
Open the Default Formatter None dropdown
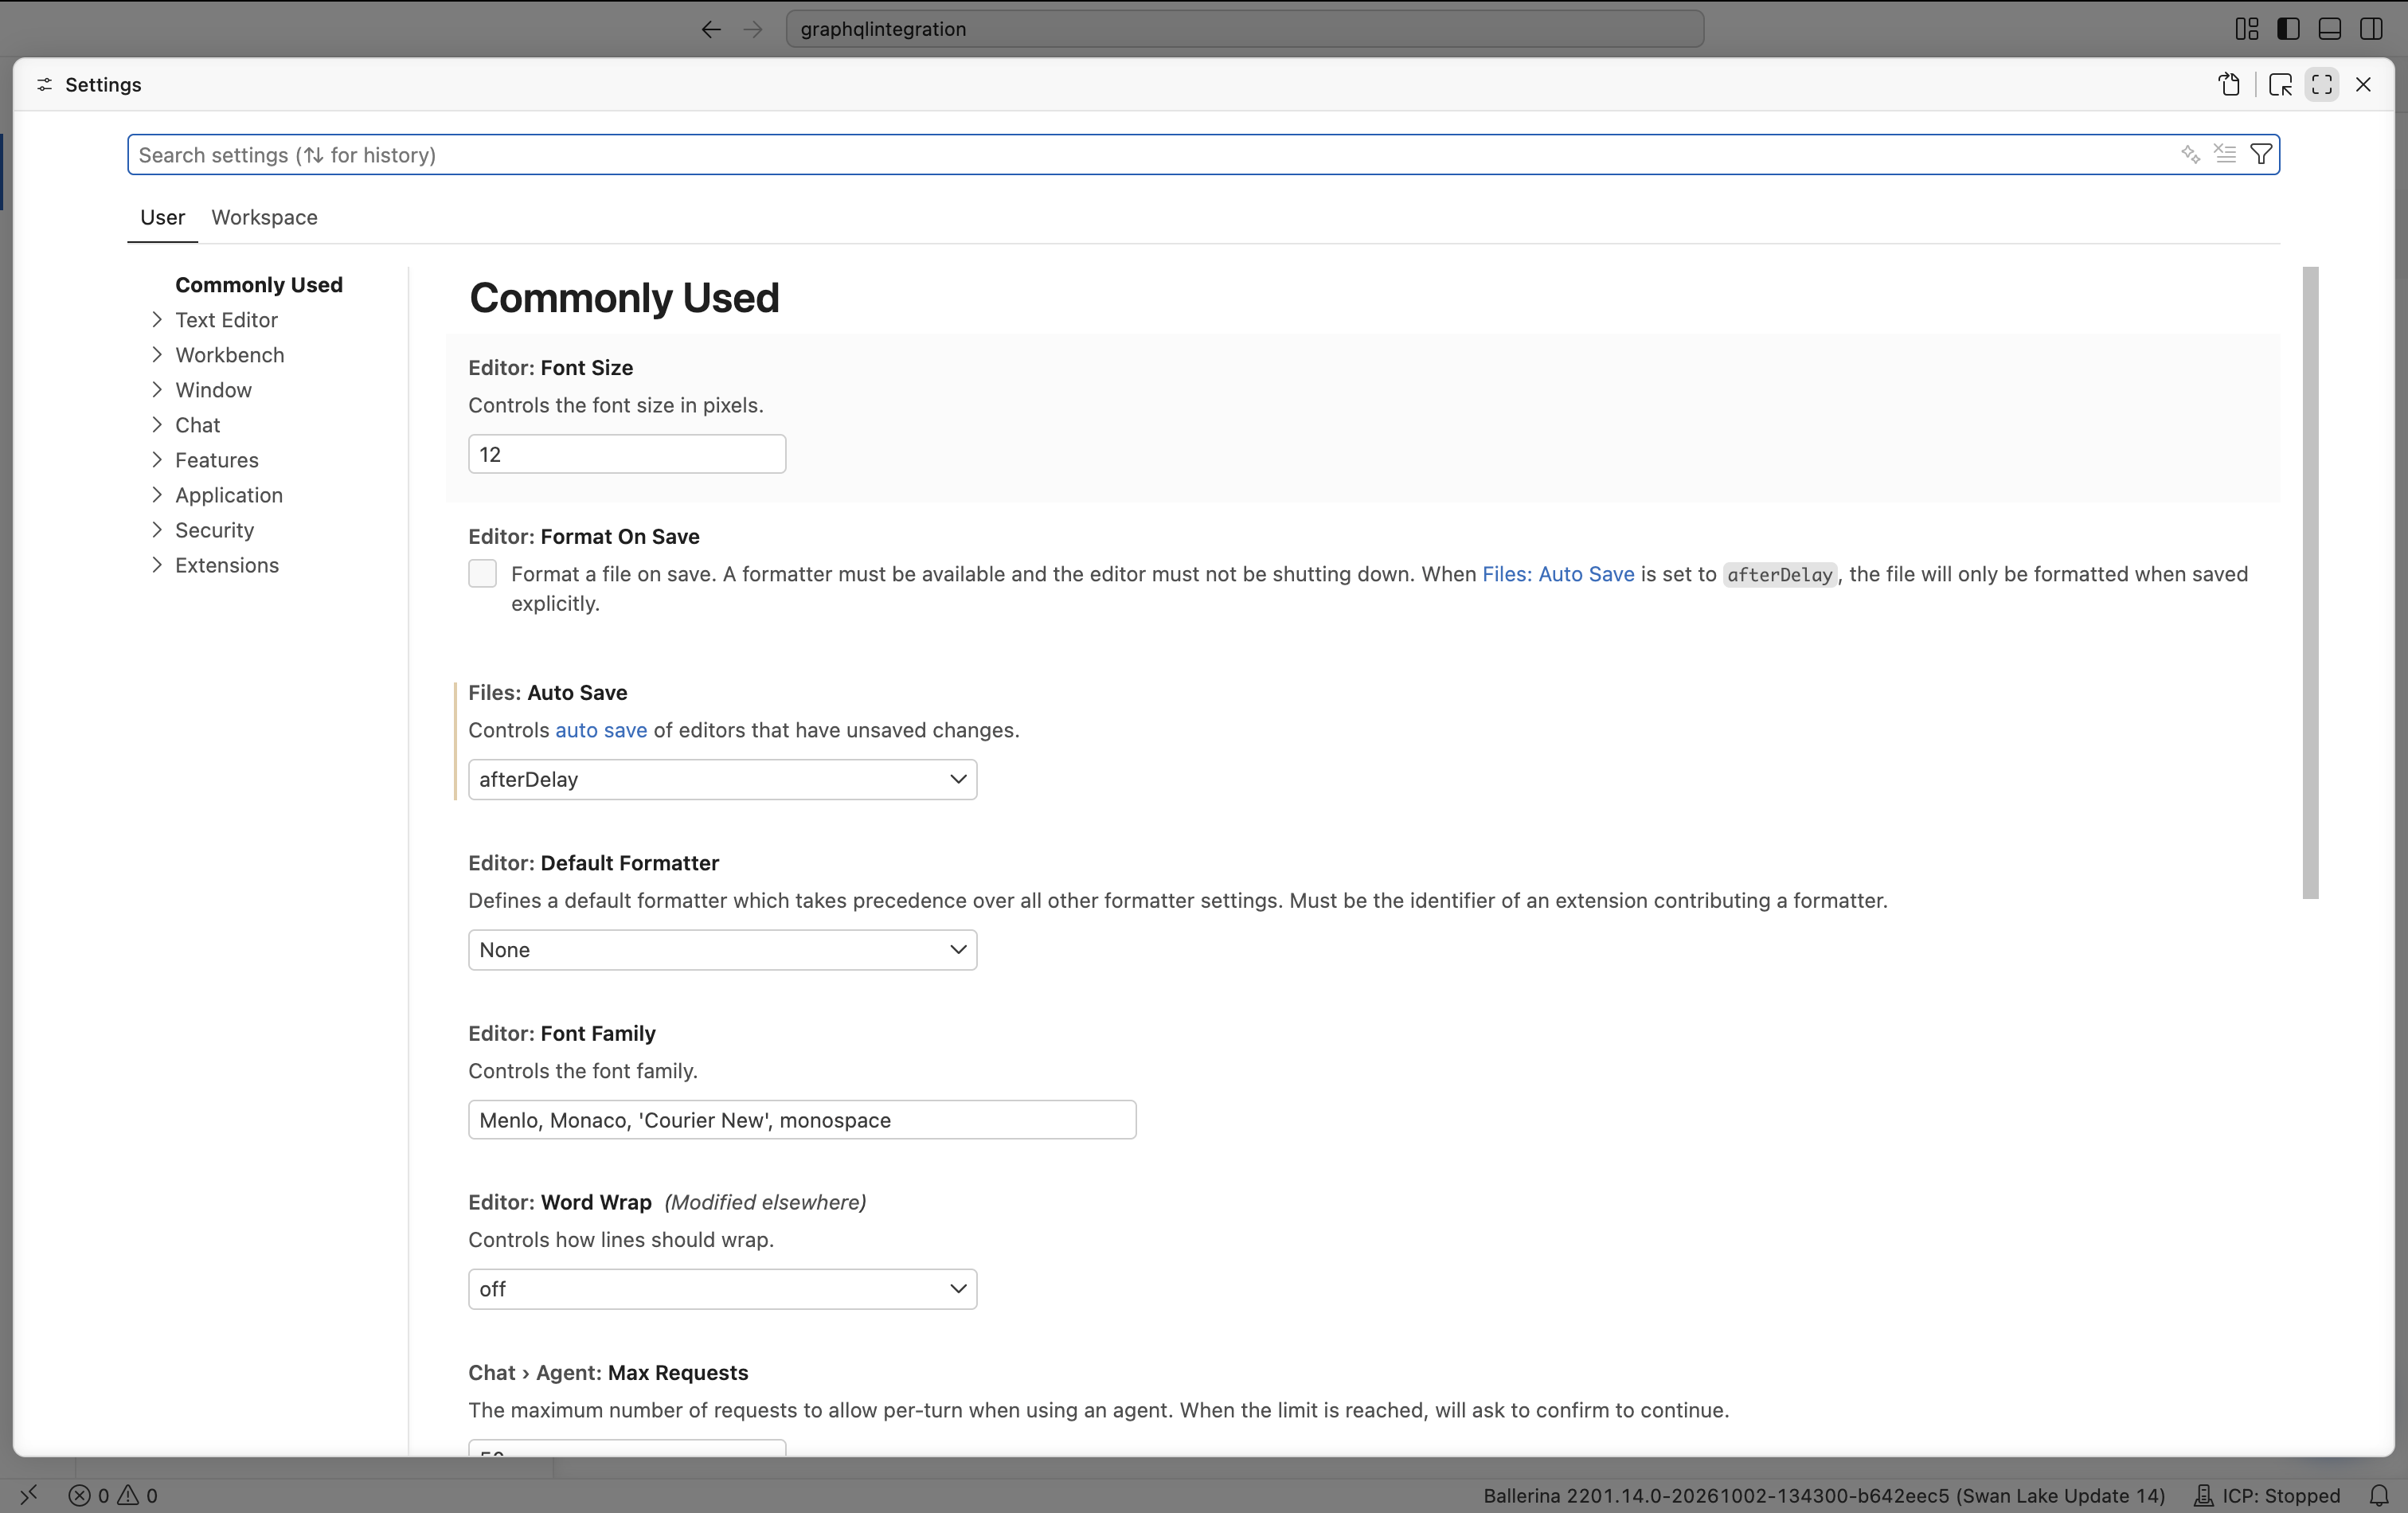(722, 949)
